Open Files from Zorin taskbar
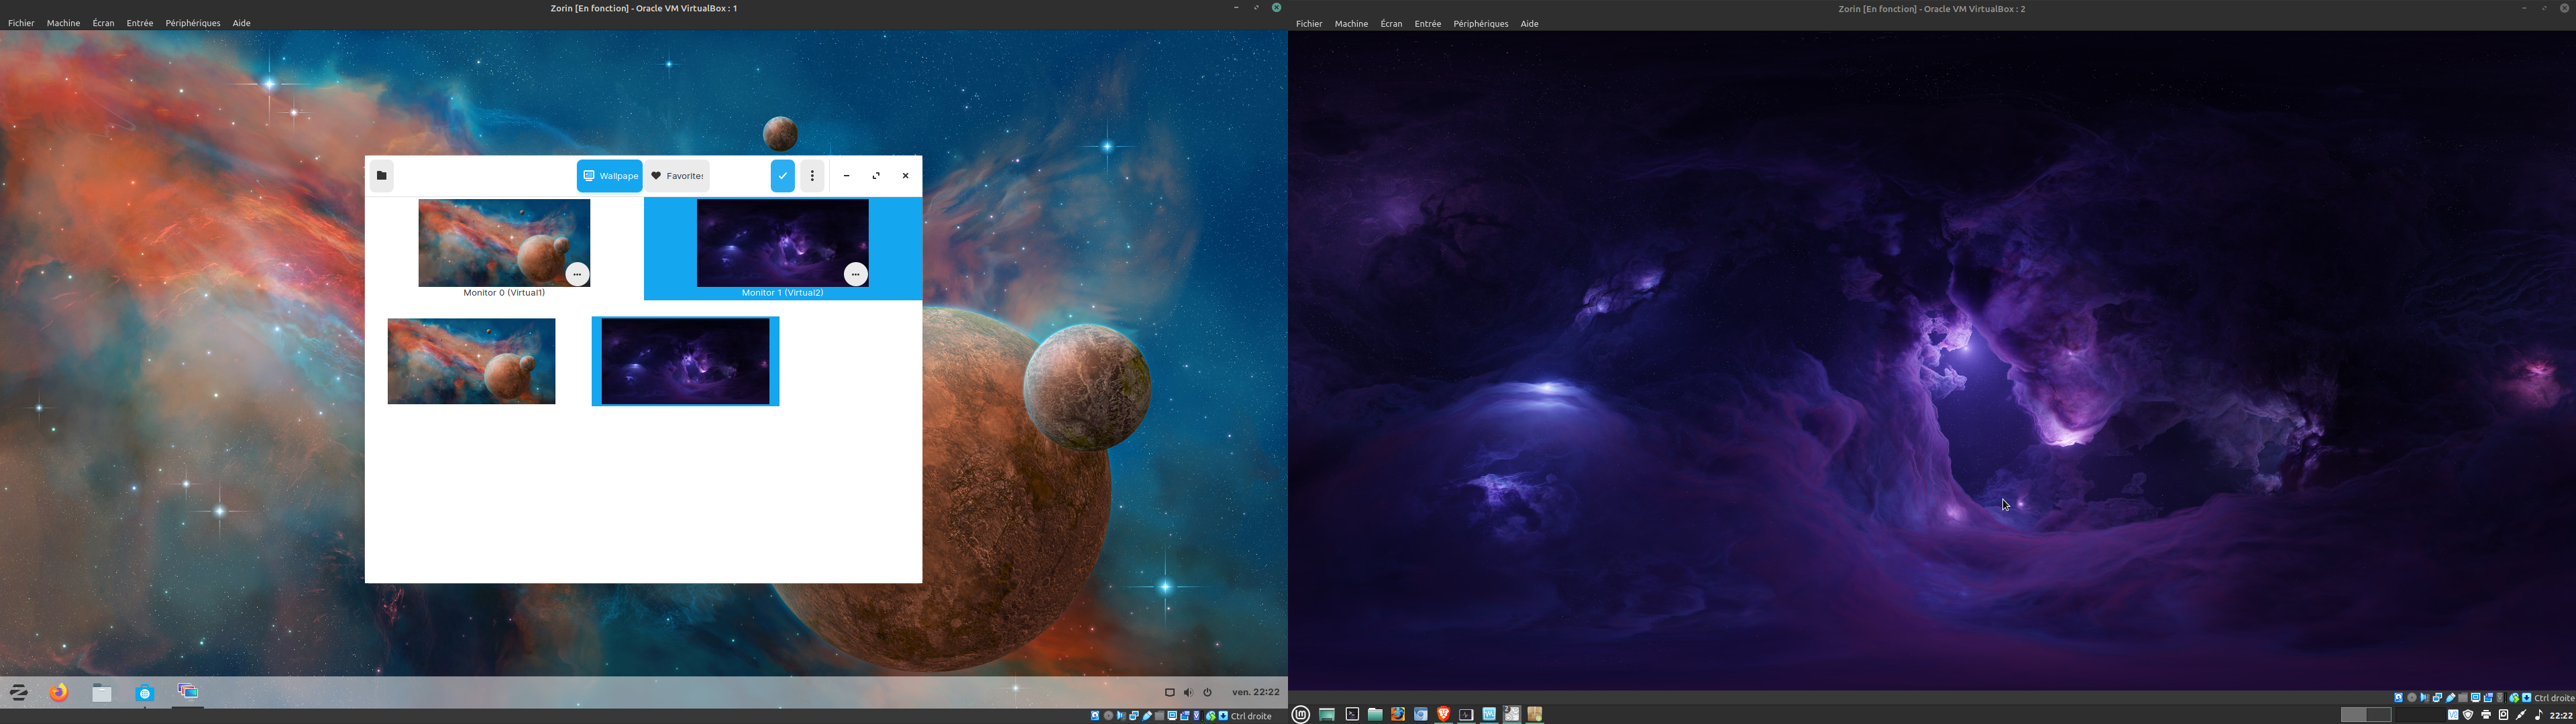The width and height of the screenshot is (2576, 724). (102, 692)
